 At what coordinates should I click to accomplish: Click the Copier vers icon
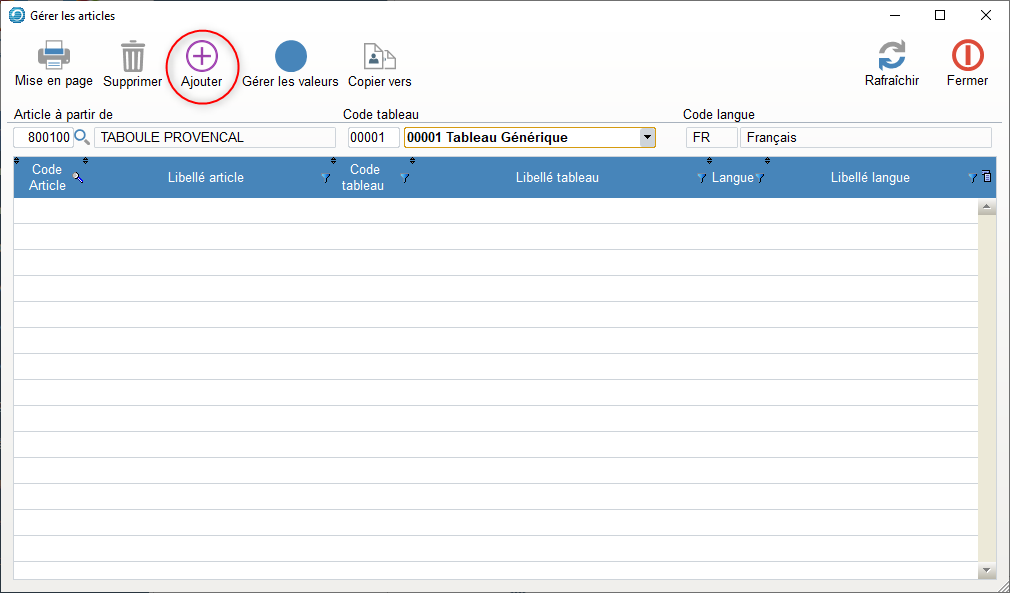point(379,56)
